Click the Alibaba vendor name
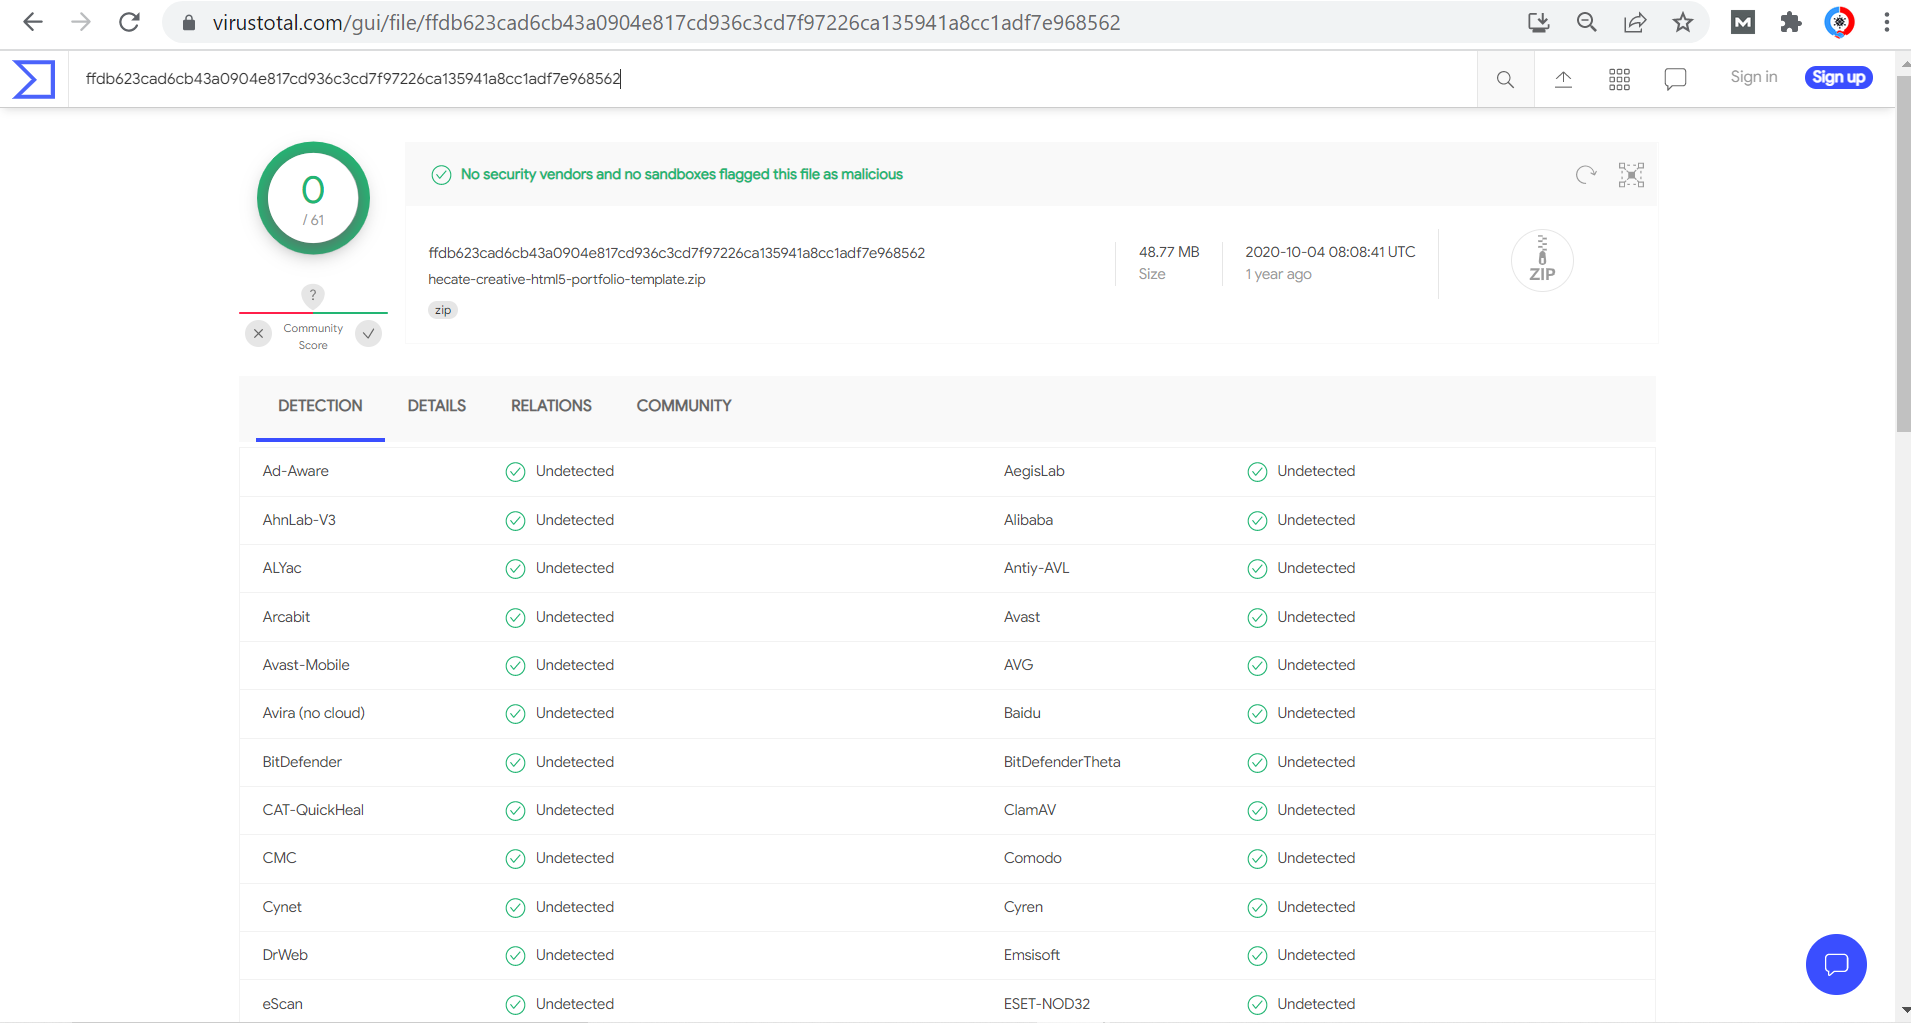 coord(1028,520)
